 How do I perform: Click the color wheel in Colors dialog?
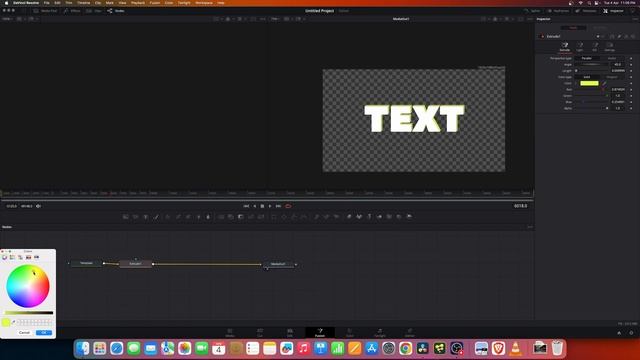click(28, 286)
